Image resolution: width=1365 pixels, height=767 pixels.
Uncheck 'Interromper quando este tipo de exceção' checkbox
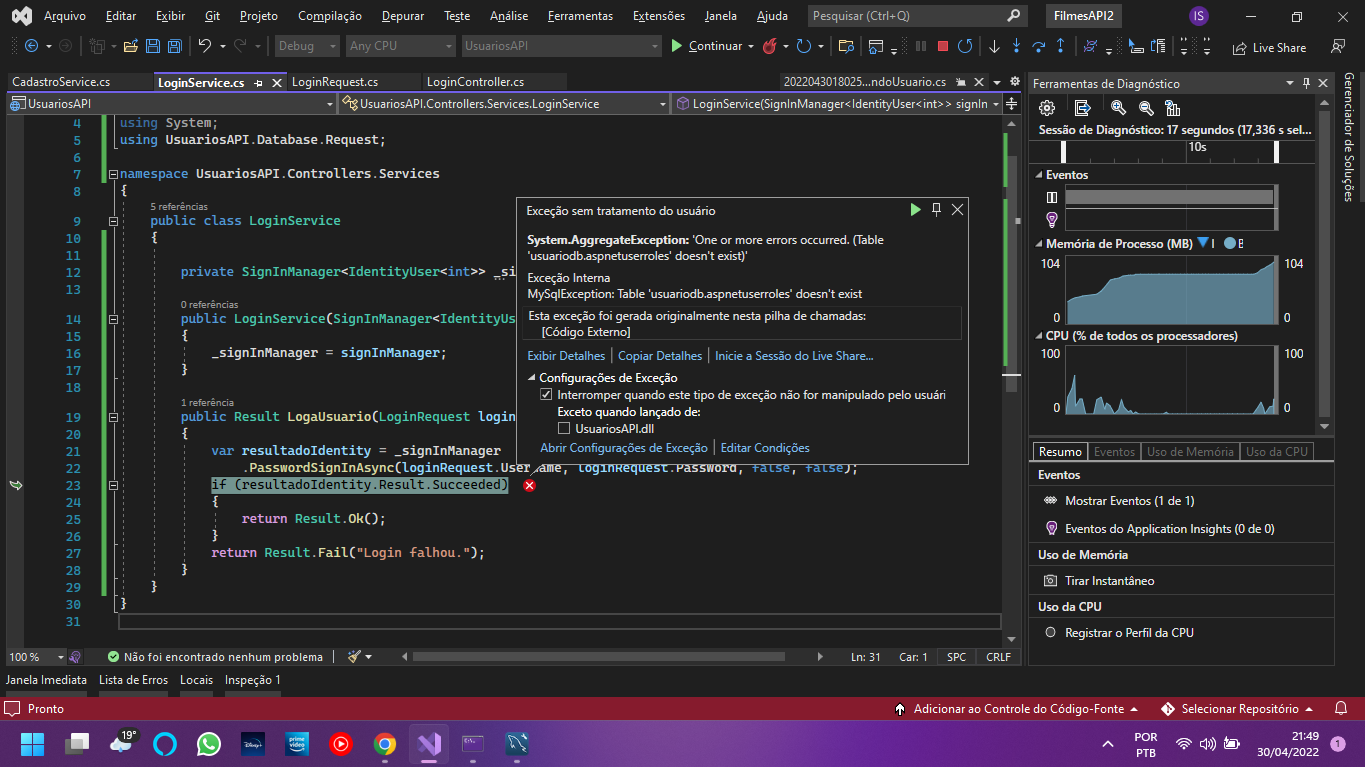546,395
